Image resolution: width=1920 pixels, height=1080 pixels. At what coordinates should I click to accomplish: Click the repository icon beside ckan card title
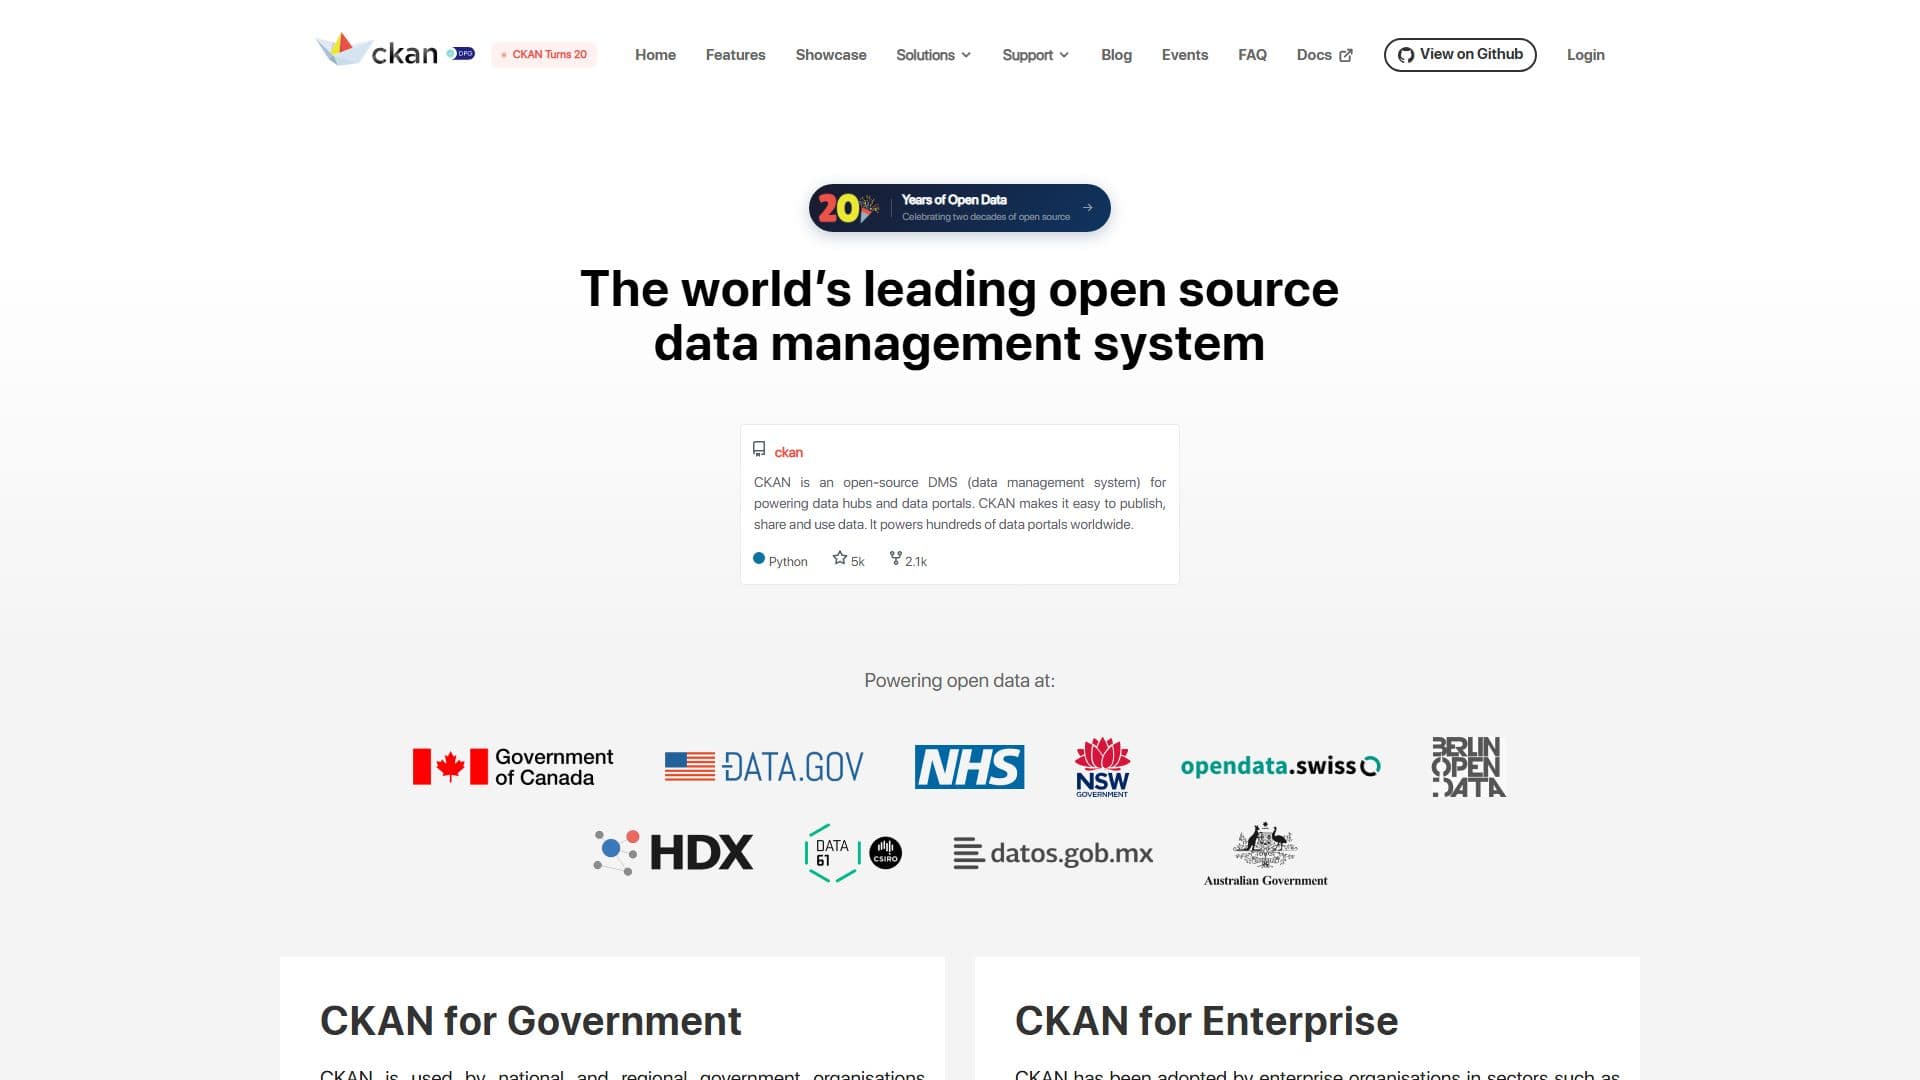(759, 450)
